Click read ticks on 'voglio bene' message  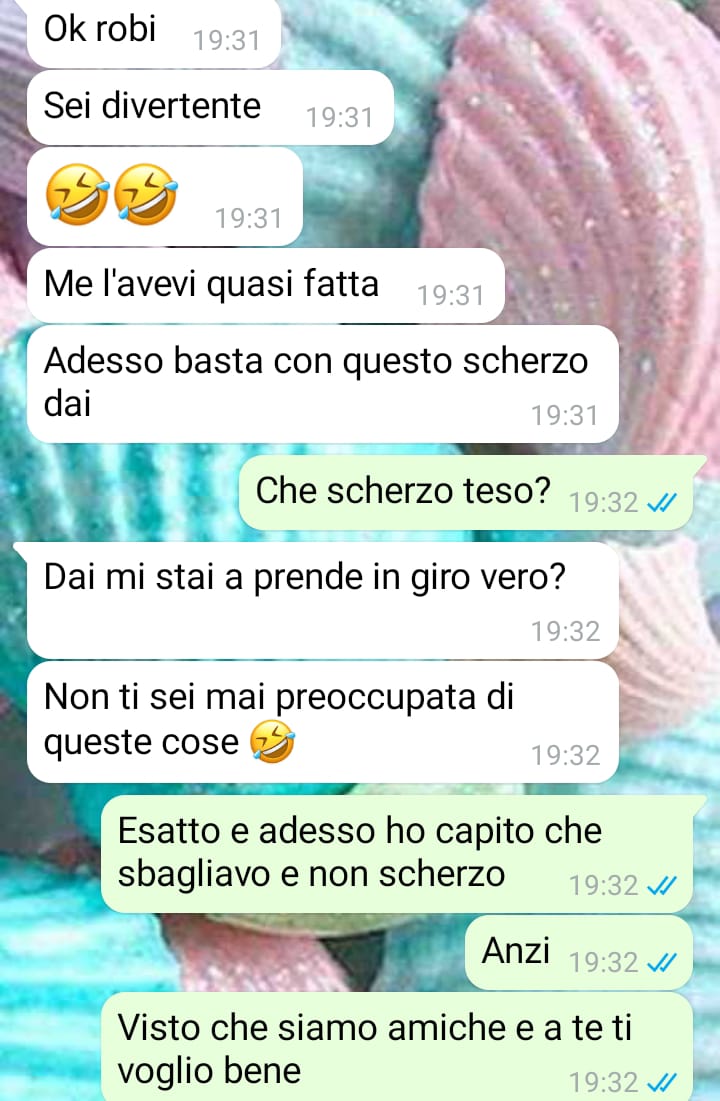click(662, 1082)
